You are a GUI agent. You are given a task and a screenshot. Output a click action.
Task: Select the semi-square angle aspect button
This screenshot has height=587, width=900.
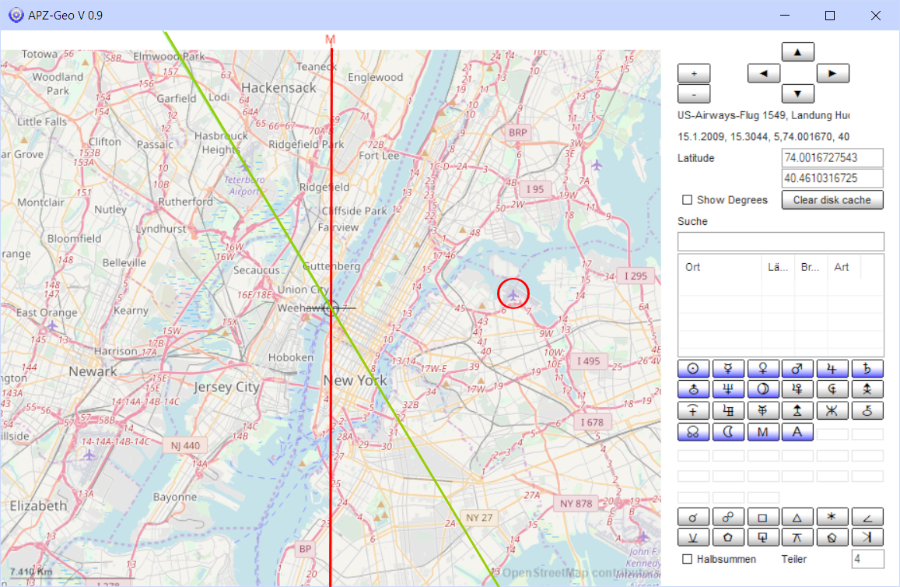867,517
